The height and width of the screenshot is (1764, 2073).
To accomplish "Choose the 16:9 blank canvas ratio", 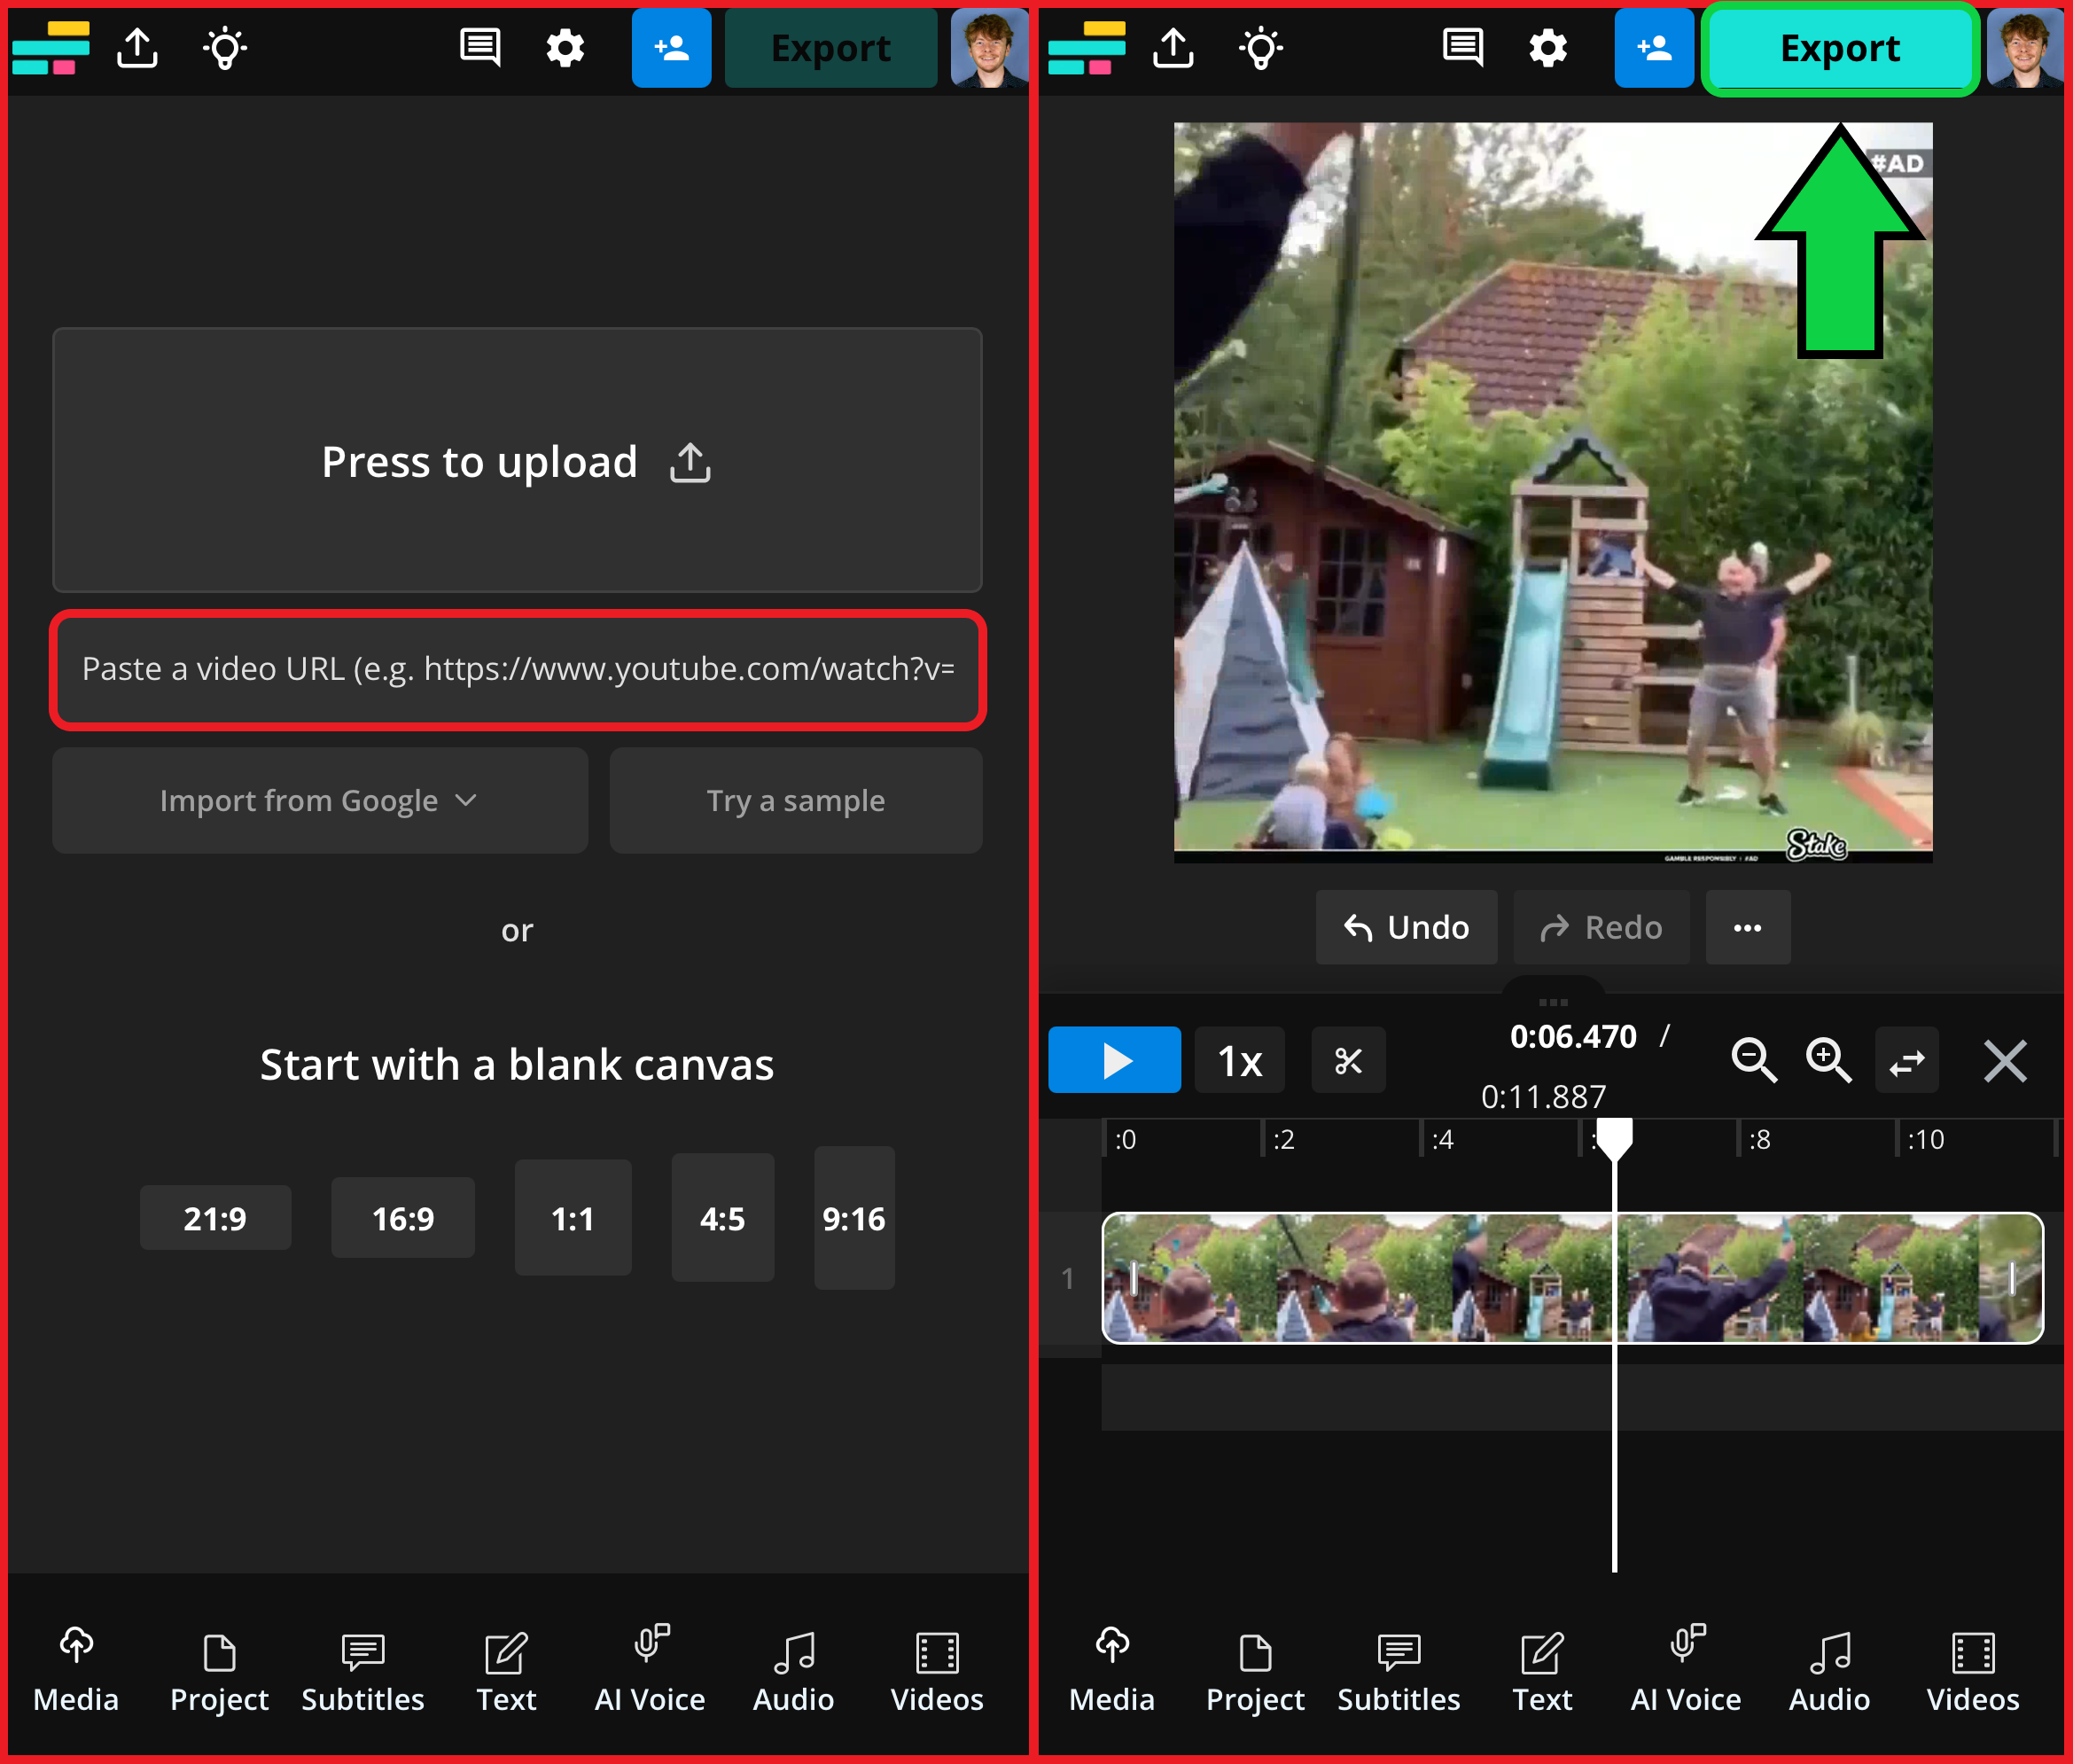I will [403, 1218].
